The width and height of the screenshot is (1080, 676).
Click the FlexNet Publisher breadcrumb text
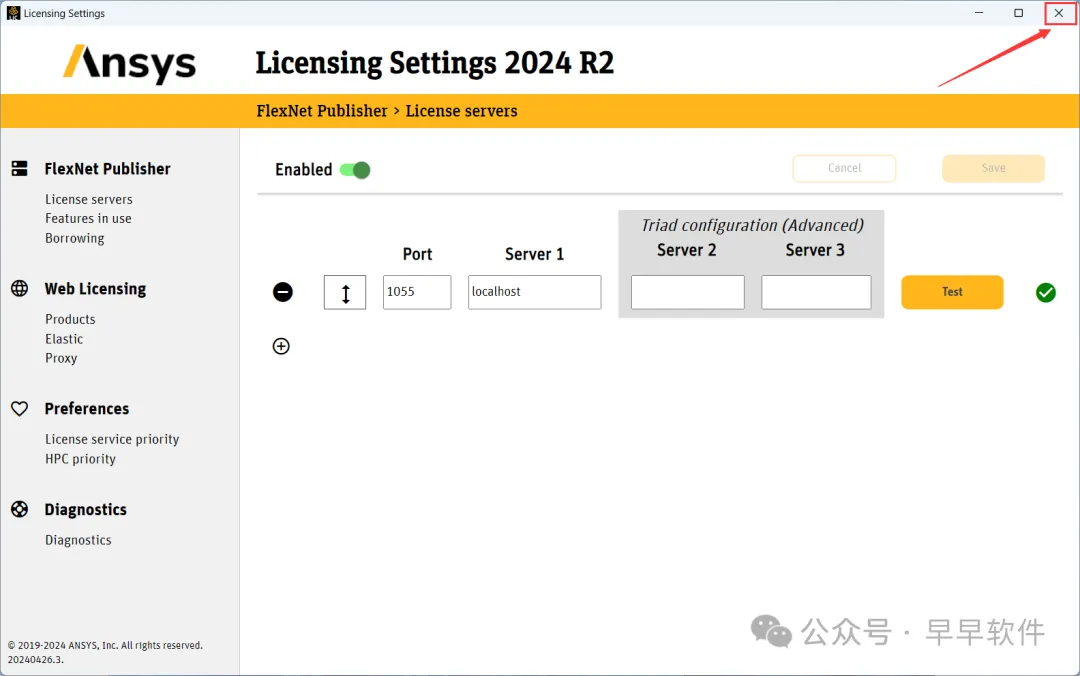[x=322, y=111]
